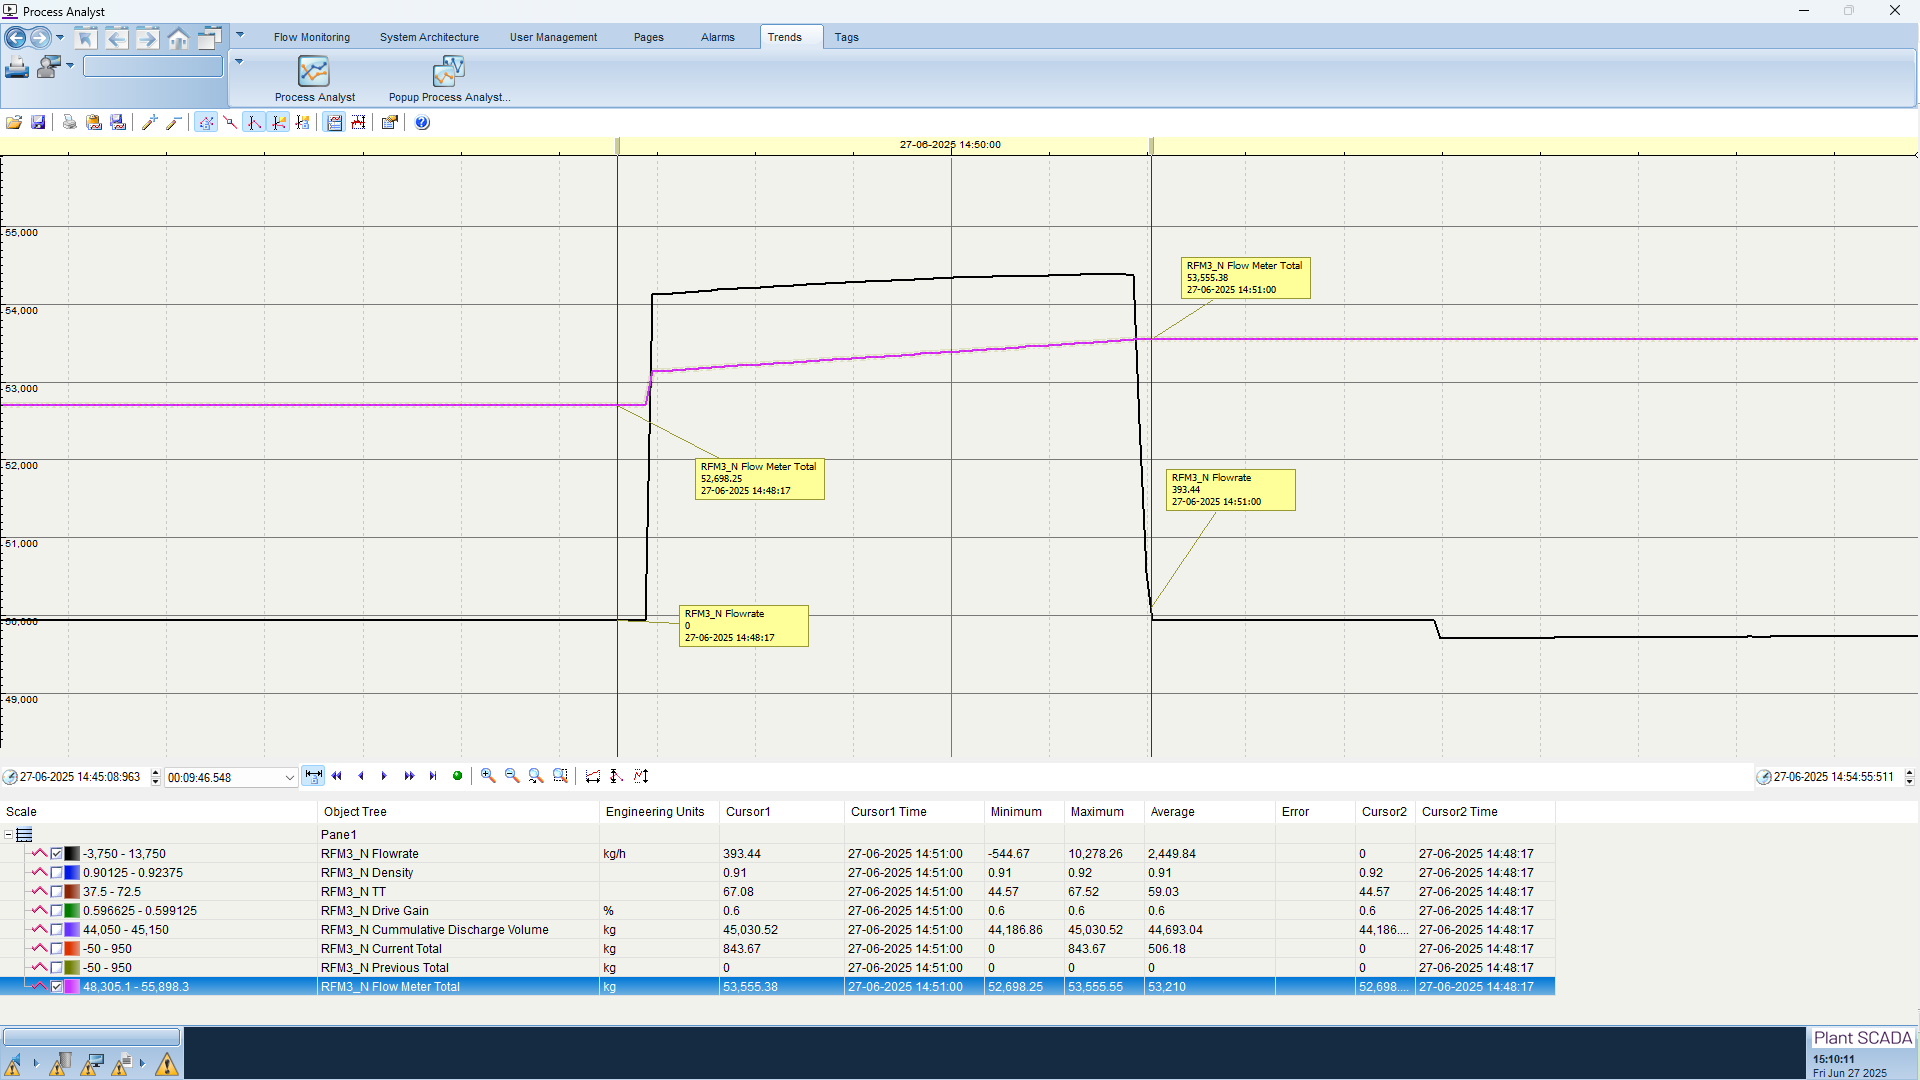
Task: Print the trend chart
Action: click(68, 122)
